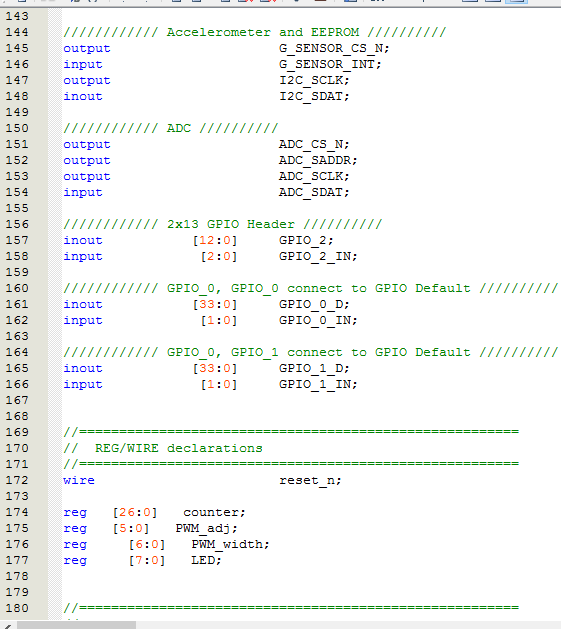Click the [12:0] bus range of GPIO_2
The image size is (561, 629).
pos(215,241)
